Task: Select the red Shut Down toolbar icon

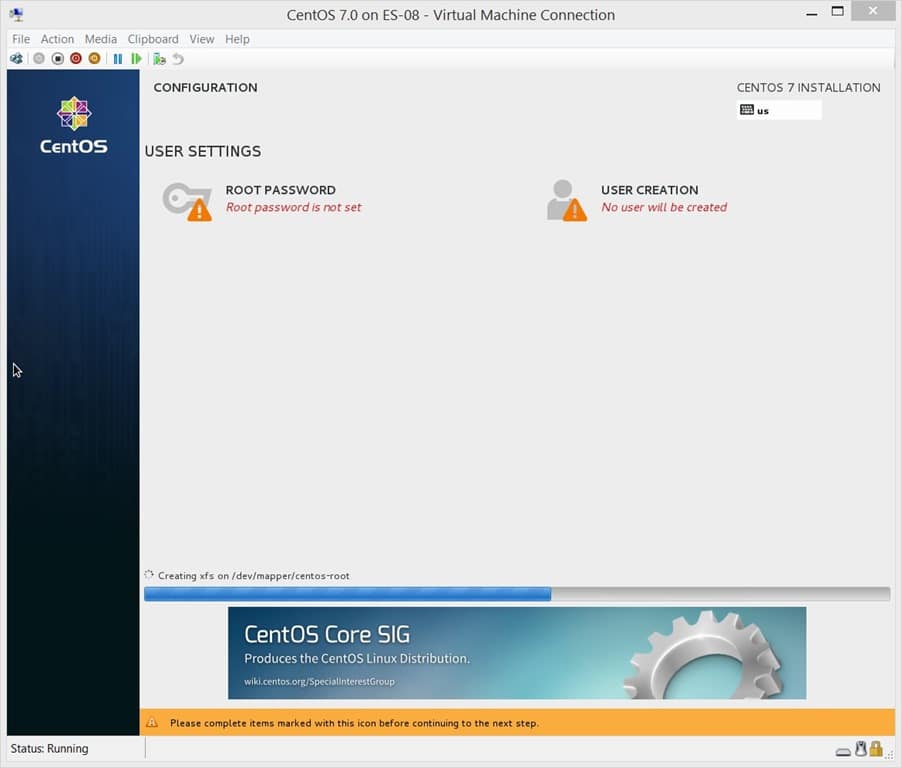Action: [75, 59]
